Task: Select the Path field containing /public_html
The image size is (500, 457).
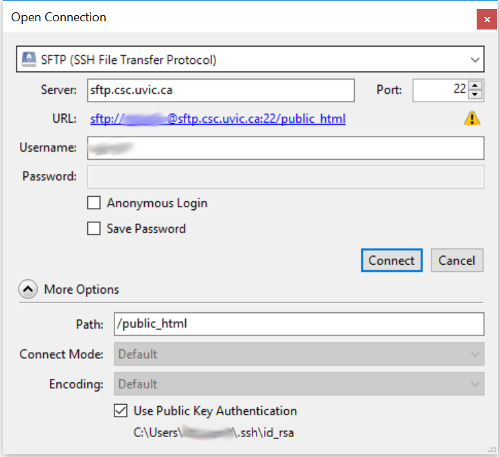Action: [x=299, y=324]
